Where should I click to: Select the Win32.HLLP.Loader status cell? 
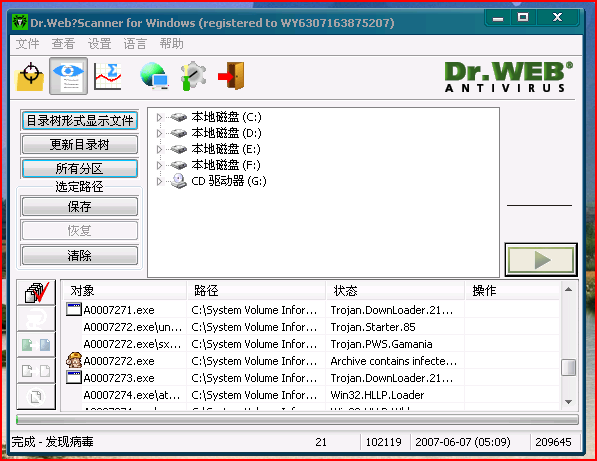(377, 395)
